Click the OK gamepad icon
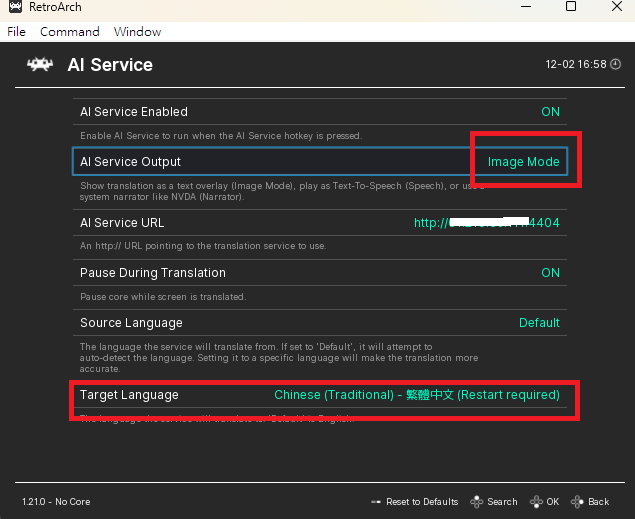This screenshot has width=635, height=519. click(x=536, y=502)
